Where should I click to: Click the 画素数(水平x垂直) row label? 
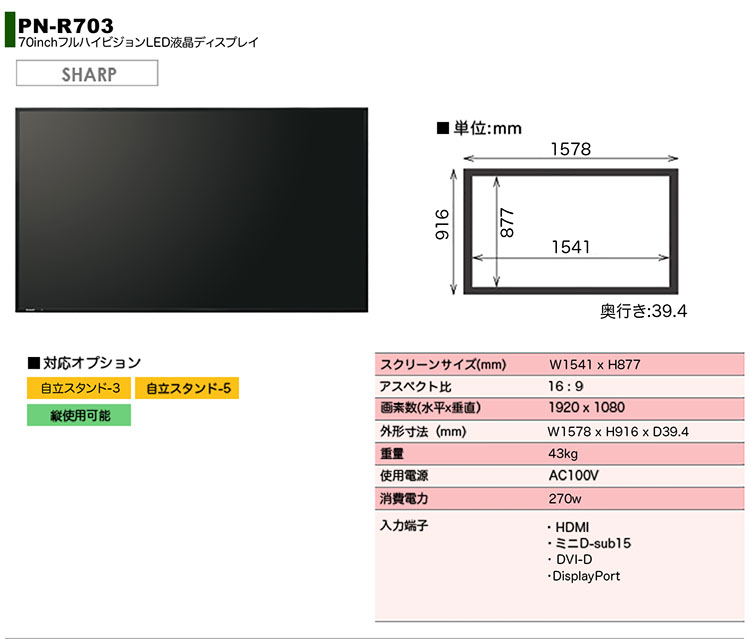click(x=430, y=408)
